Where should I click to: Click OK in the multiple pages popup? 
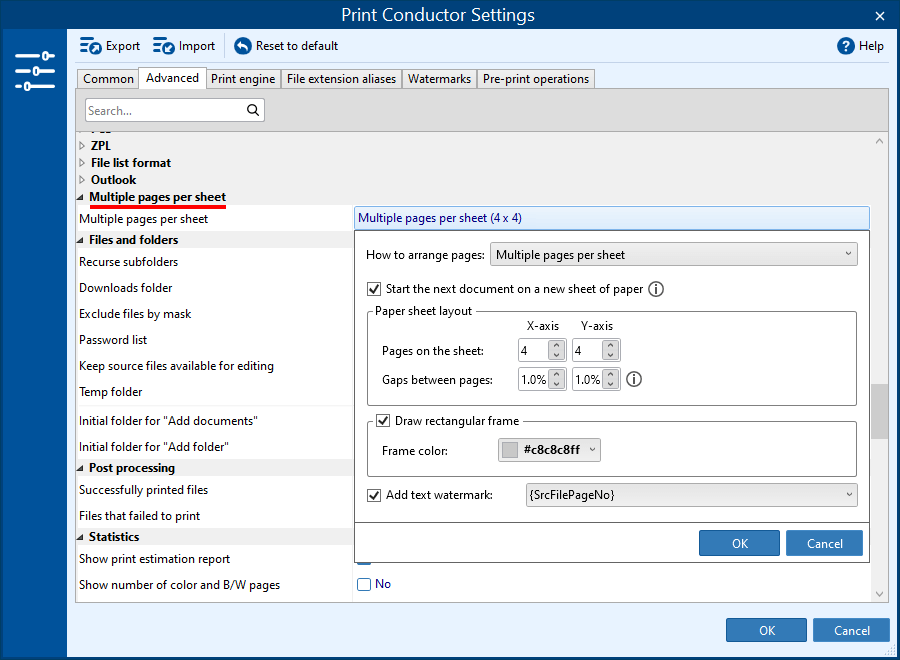pos(739,543)
